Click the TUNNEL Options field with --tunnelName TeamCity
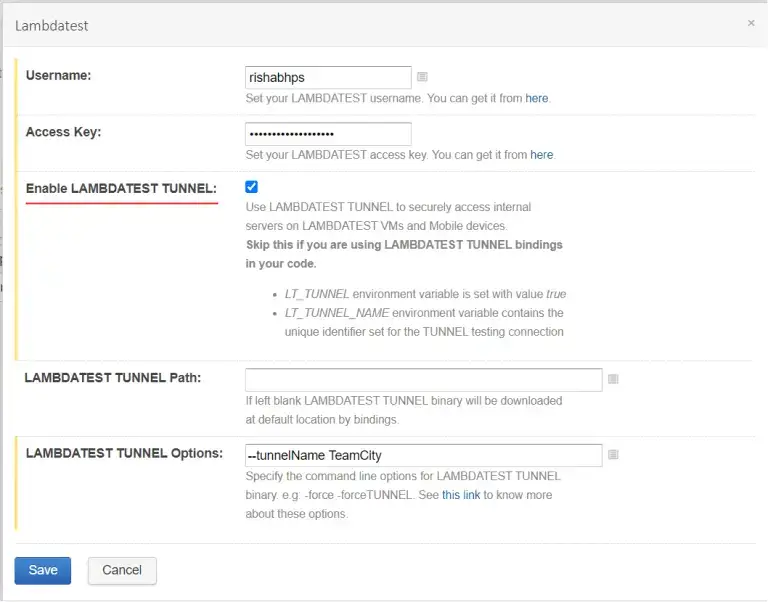Screen dimensions: 768x602 (423, 455)
